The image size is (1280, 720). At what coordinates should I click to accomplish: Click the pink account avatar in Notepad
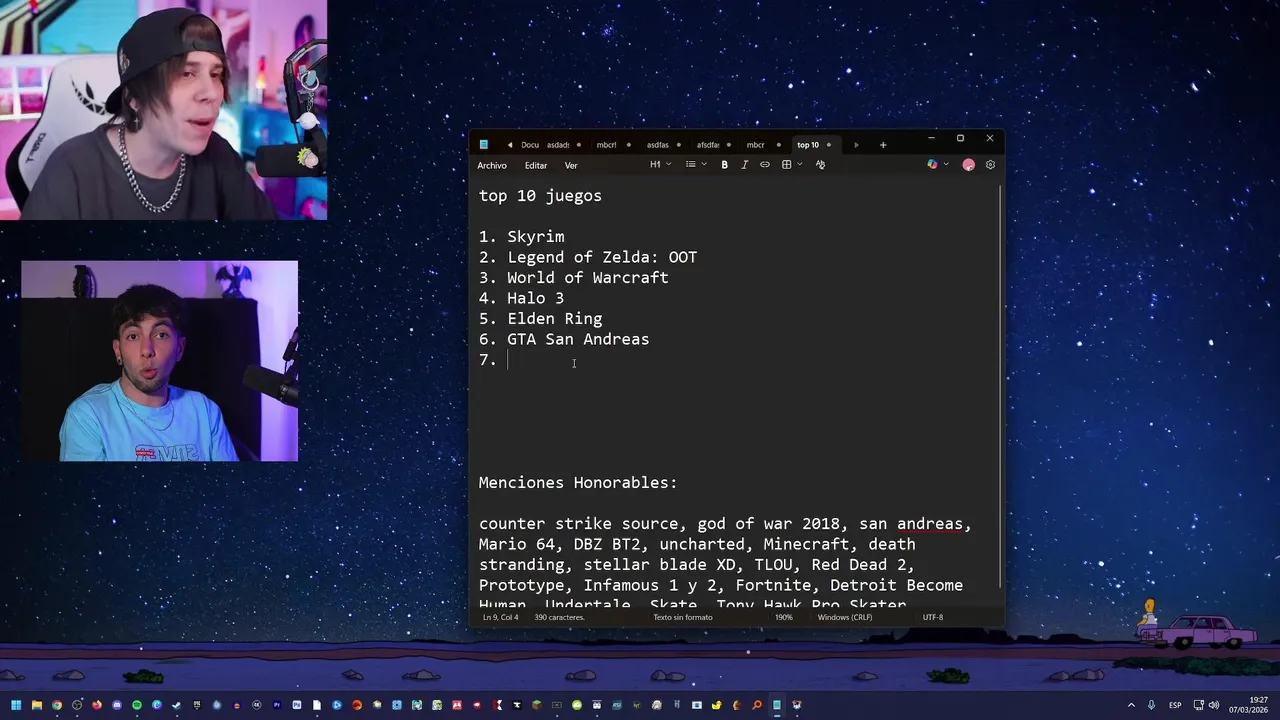[968, 165]
